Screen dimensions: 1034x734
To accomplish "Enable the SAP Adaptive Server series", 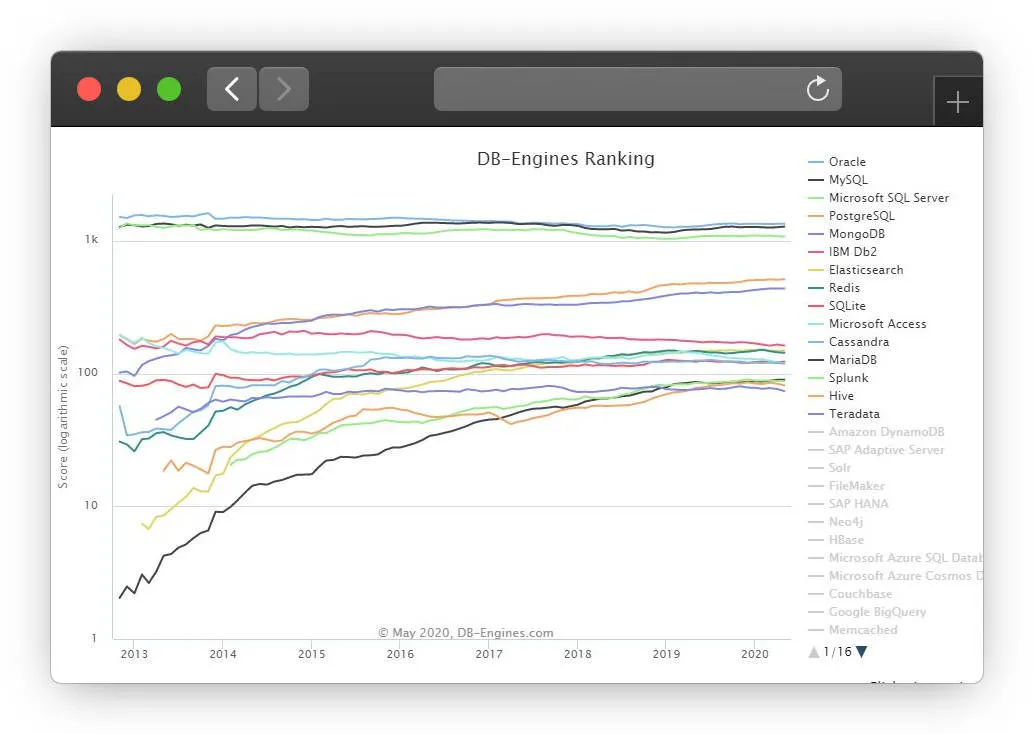I will pyautogui.click(x=876, y=450).
